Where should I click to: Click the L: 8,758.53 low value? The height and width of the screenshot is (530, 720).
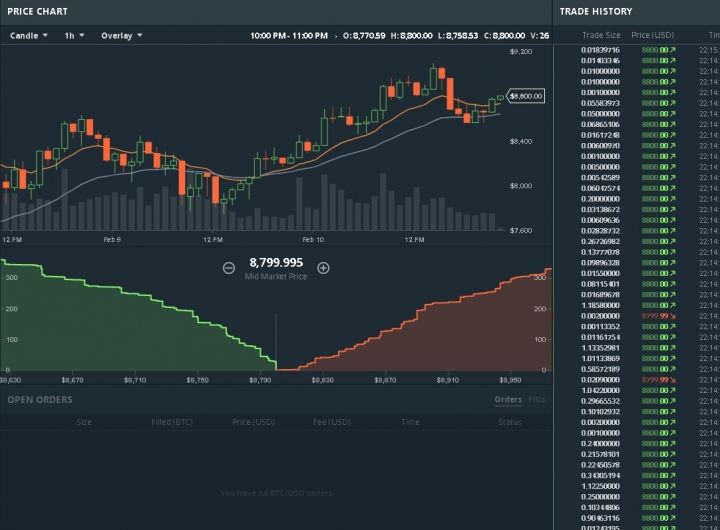coord(458,35)
